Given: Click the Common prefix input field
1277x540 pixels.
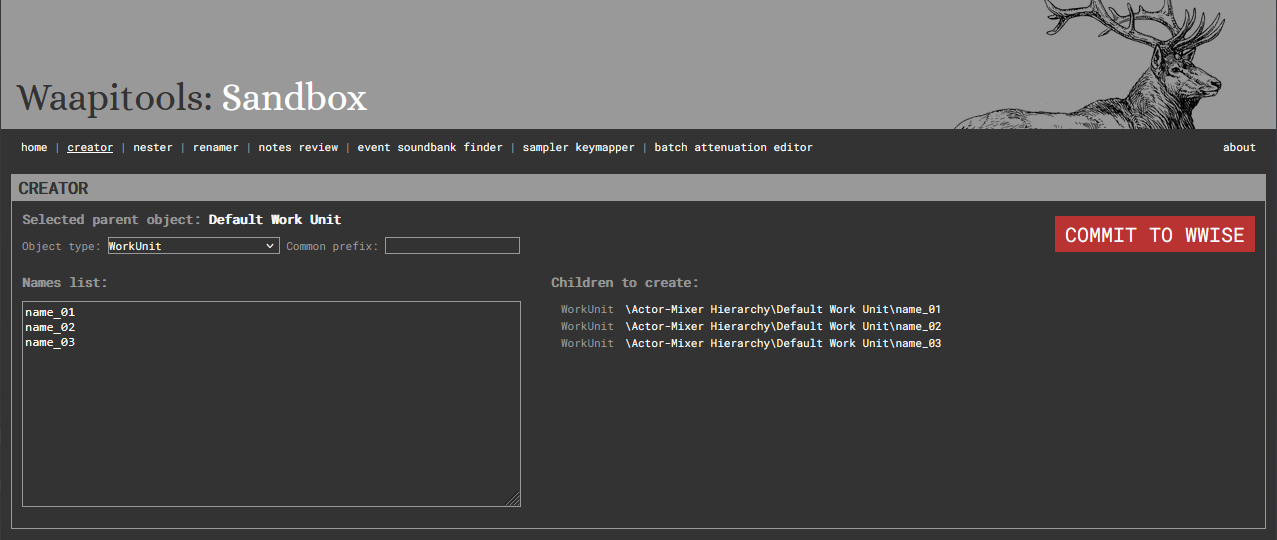Looking at the screenshot, I should tap(452, 246).
